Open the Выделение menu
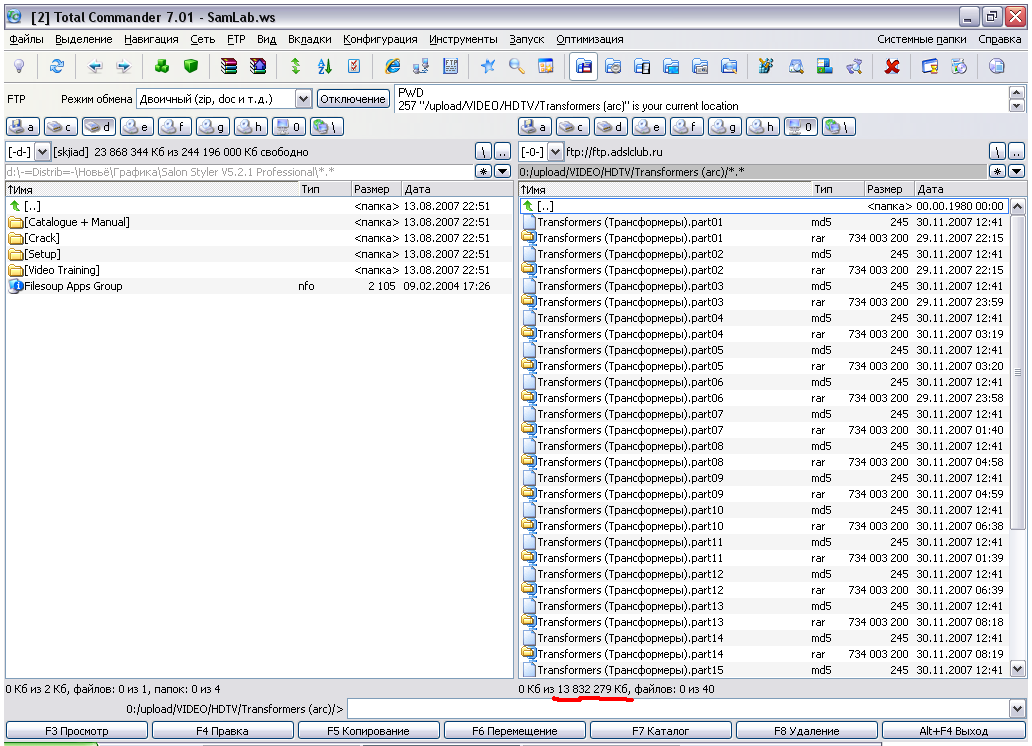 tap(84, 40)
